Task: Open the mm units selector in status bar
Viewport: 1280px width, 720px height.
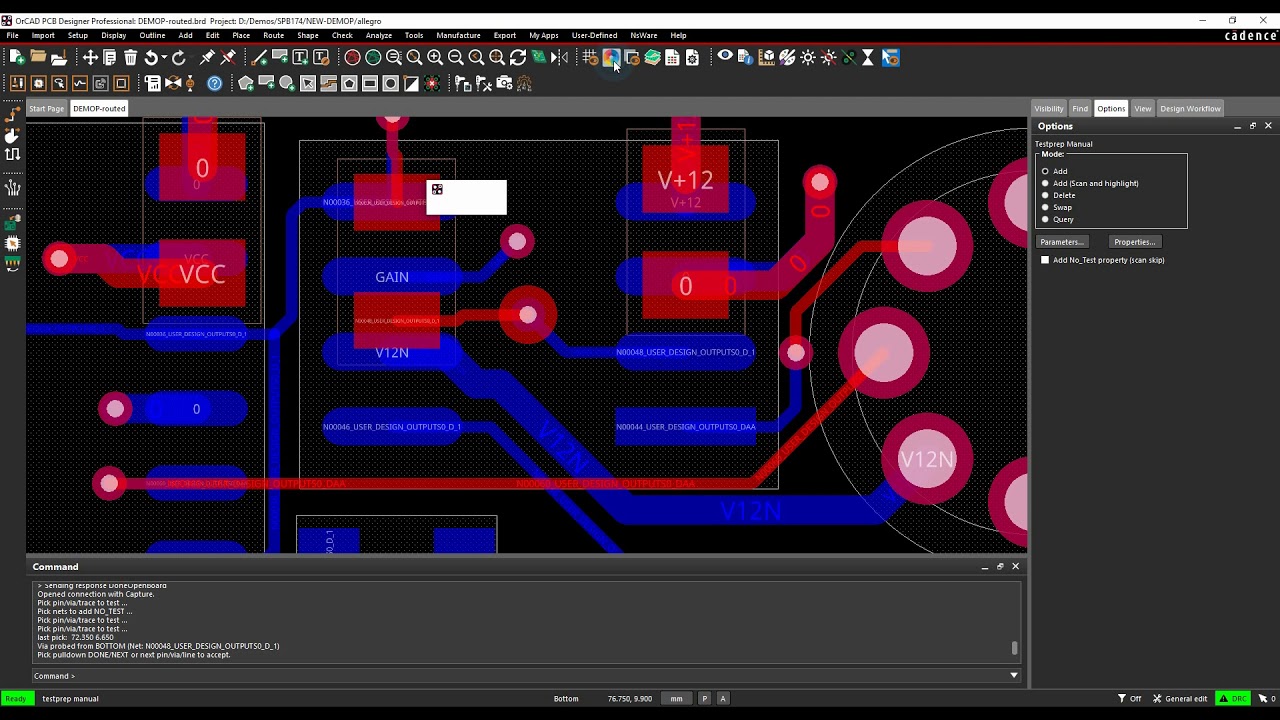Action: [676, 698]
